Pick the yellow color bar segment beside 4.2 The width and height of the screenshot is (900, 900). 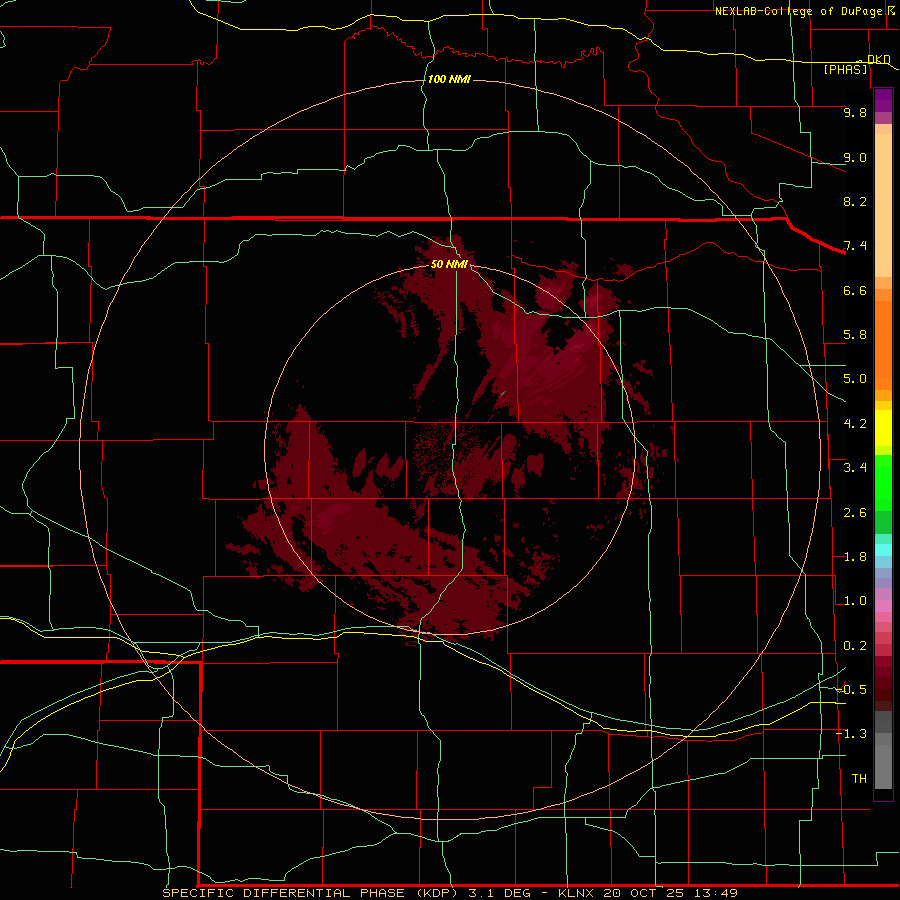coord(883,428)
